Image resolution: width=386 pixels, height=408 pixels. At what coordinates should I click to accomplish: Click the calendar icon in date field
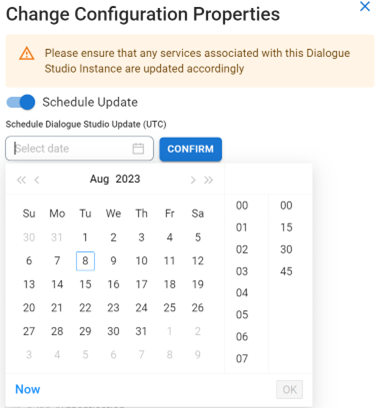point(138,148)
